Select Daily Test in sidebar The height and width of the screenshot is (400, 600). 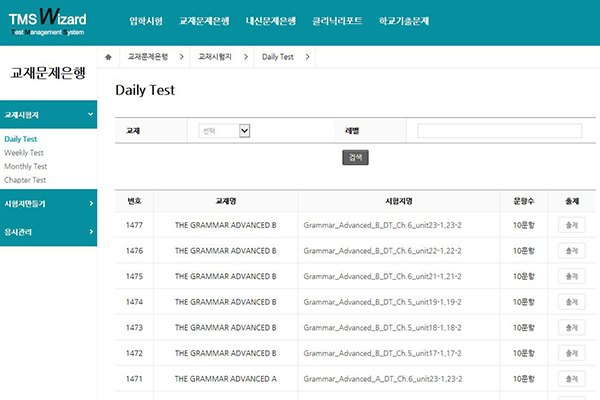pos(21,139)
